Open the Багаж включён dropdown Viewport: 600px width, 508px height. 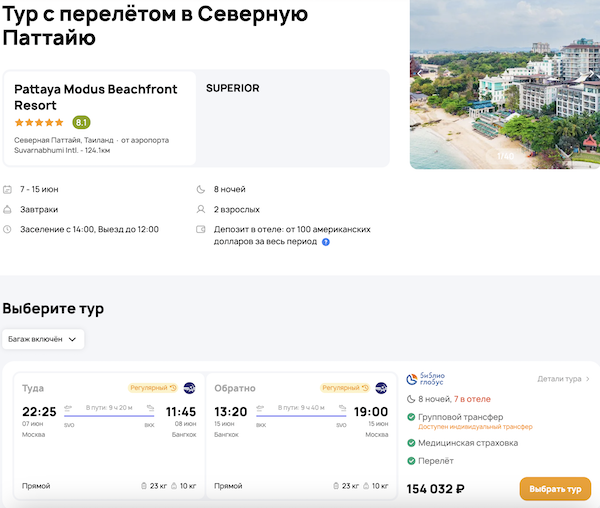(x=43, y=339)
